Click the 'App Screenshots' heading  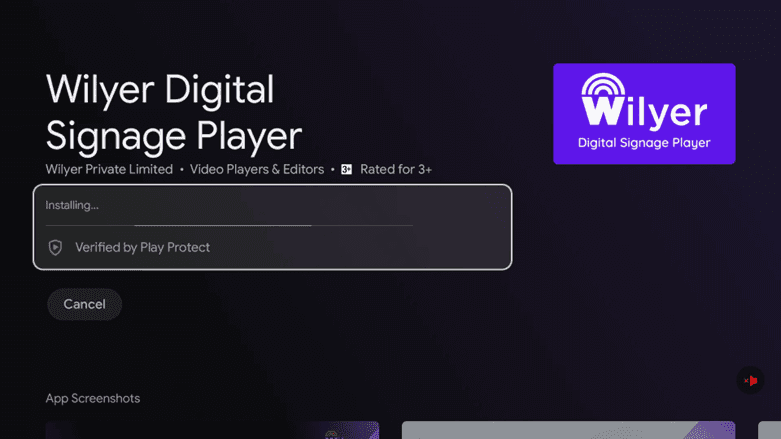tap(93, 398)
